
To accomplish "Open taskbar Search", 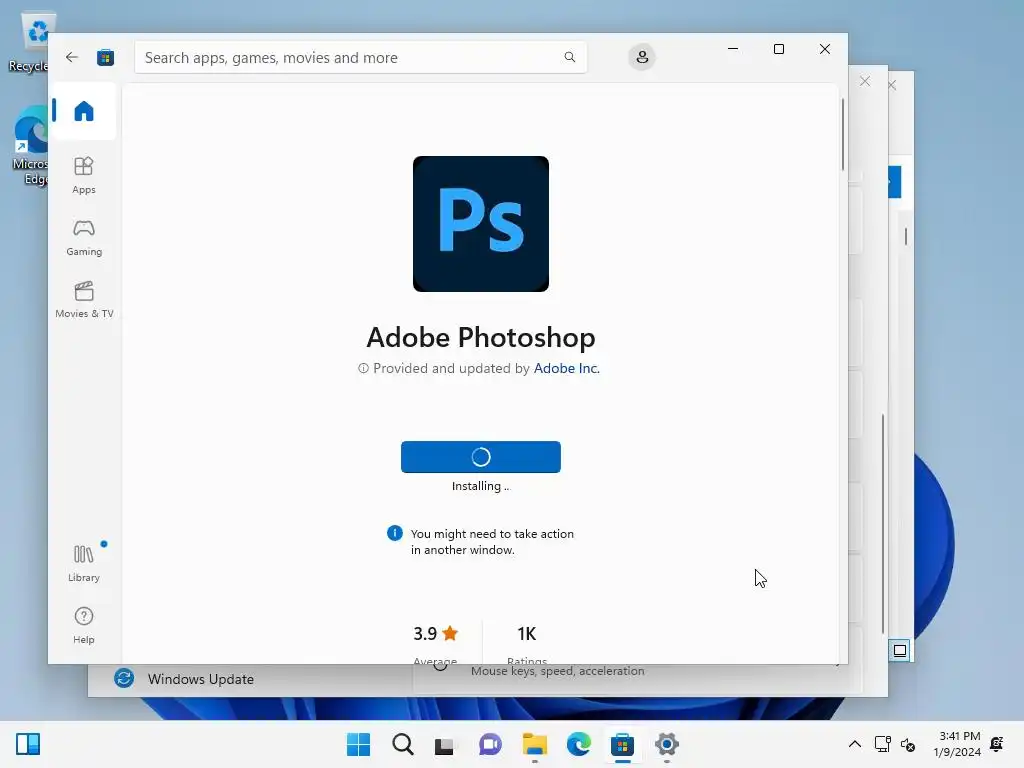I will (x=402, y=744).
